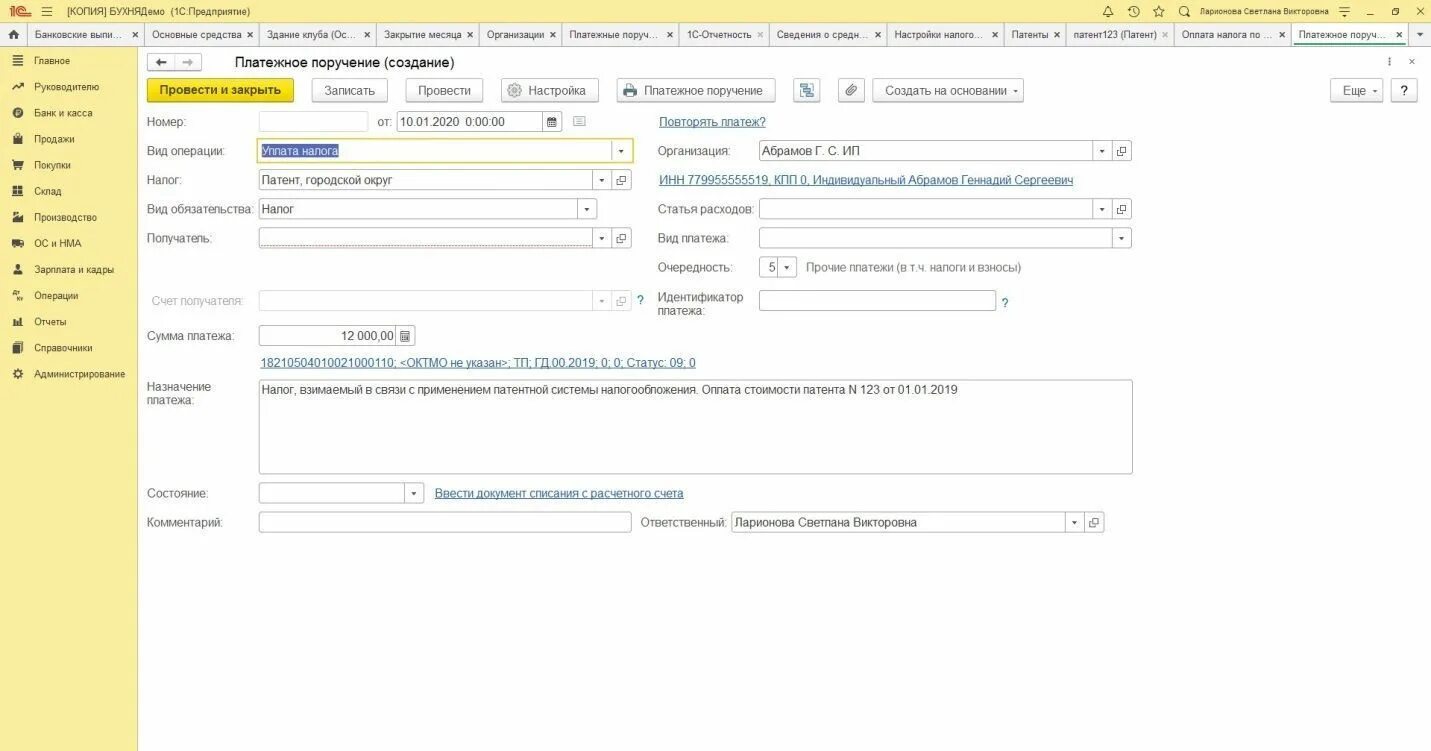Click the Провести button
1431x751 pixels.
point(444,90)
